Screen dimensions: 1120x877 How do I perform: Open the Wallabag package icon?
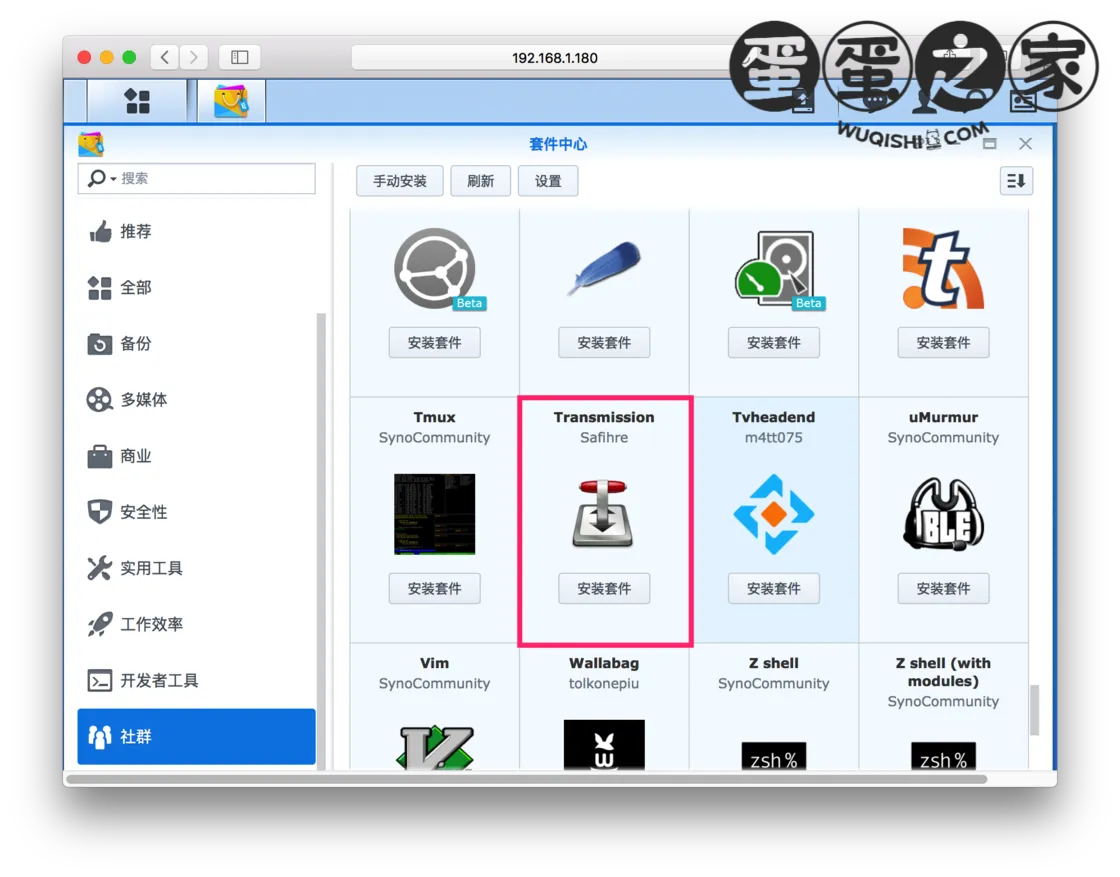point(604,745)
